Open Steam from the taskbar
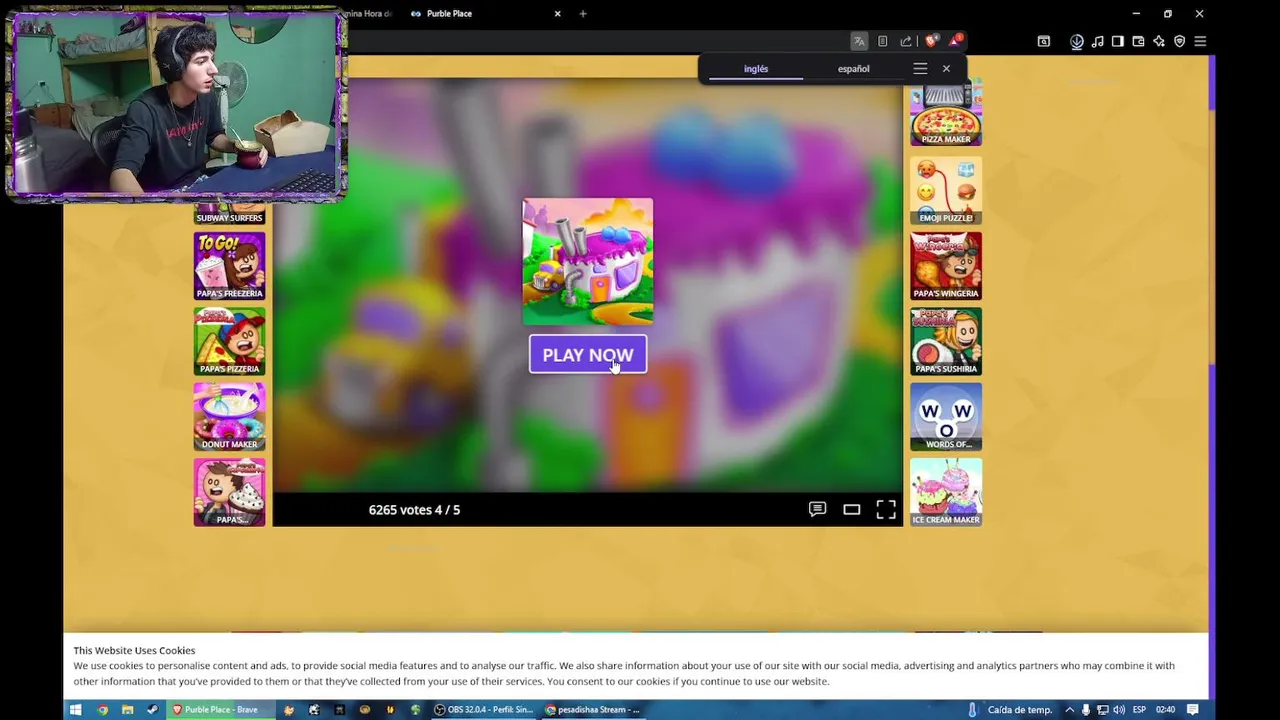The width and height of the screenshot is (1280, 720). [x=152, y=710]
